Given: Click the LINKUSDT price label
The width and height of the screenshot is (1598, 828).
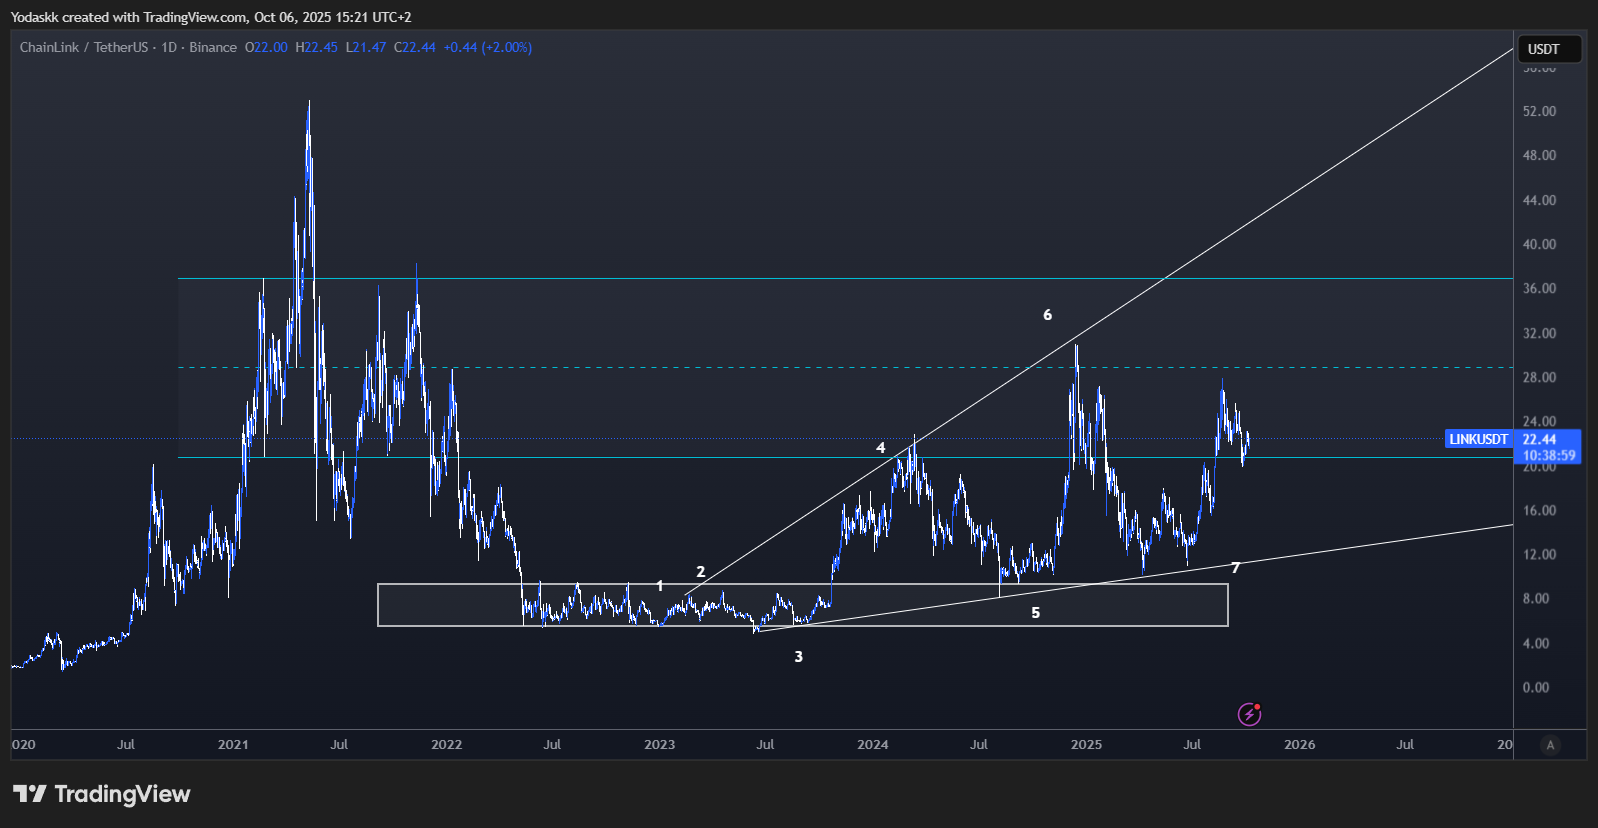Looking at the screenshot, I should [1478, 439].
